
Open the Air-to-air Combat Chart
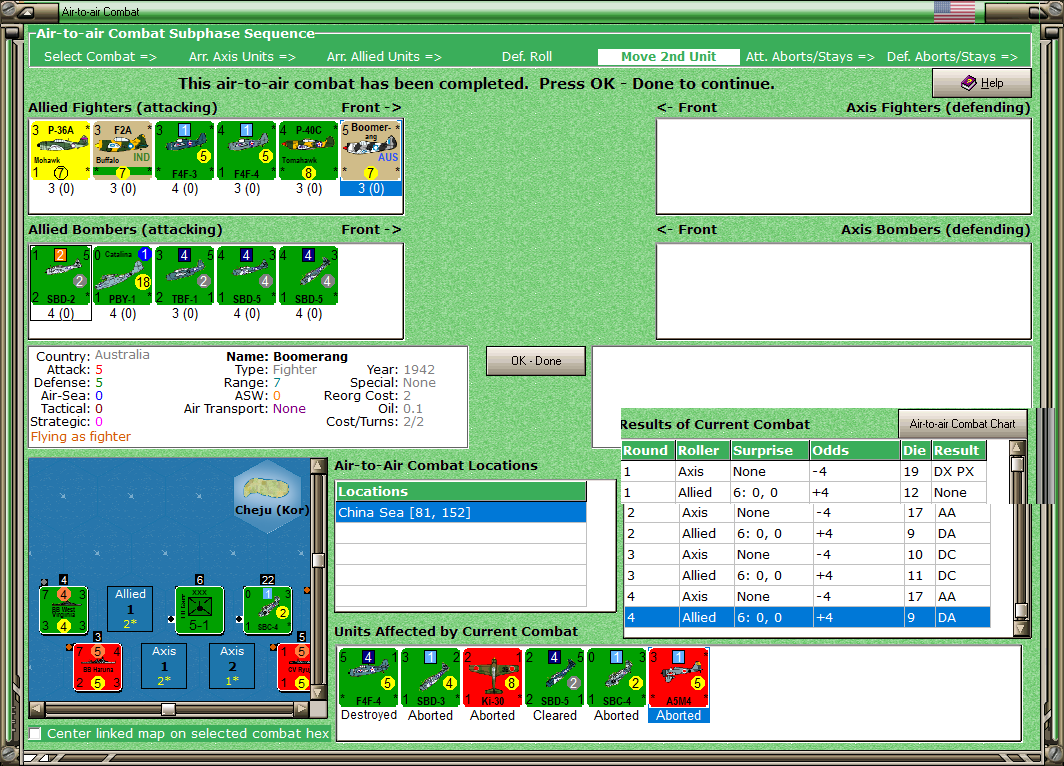click(x=962, y=424)
